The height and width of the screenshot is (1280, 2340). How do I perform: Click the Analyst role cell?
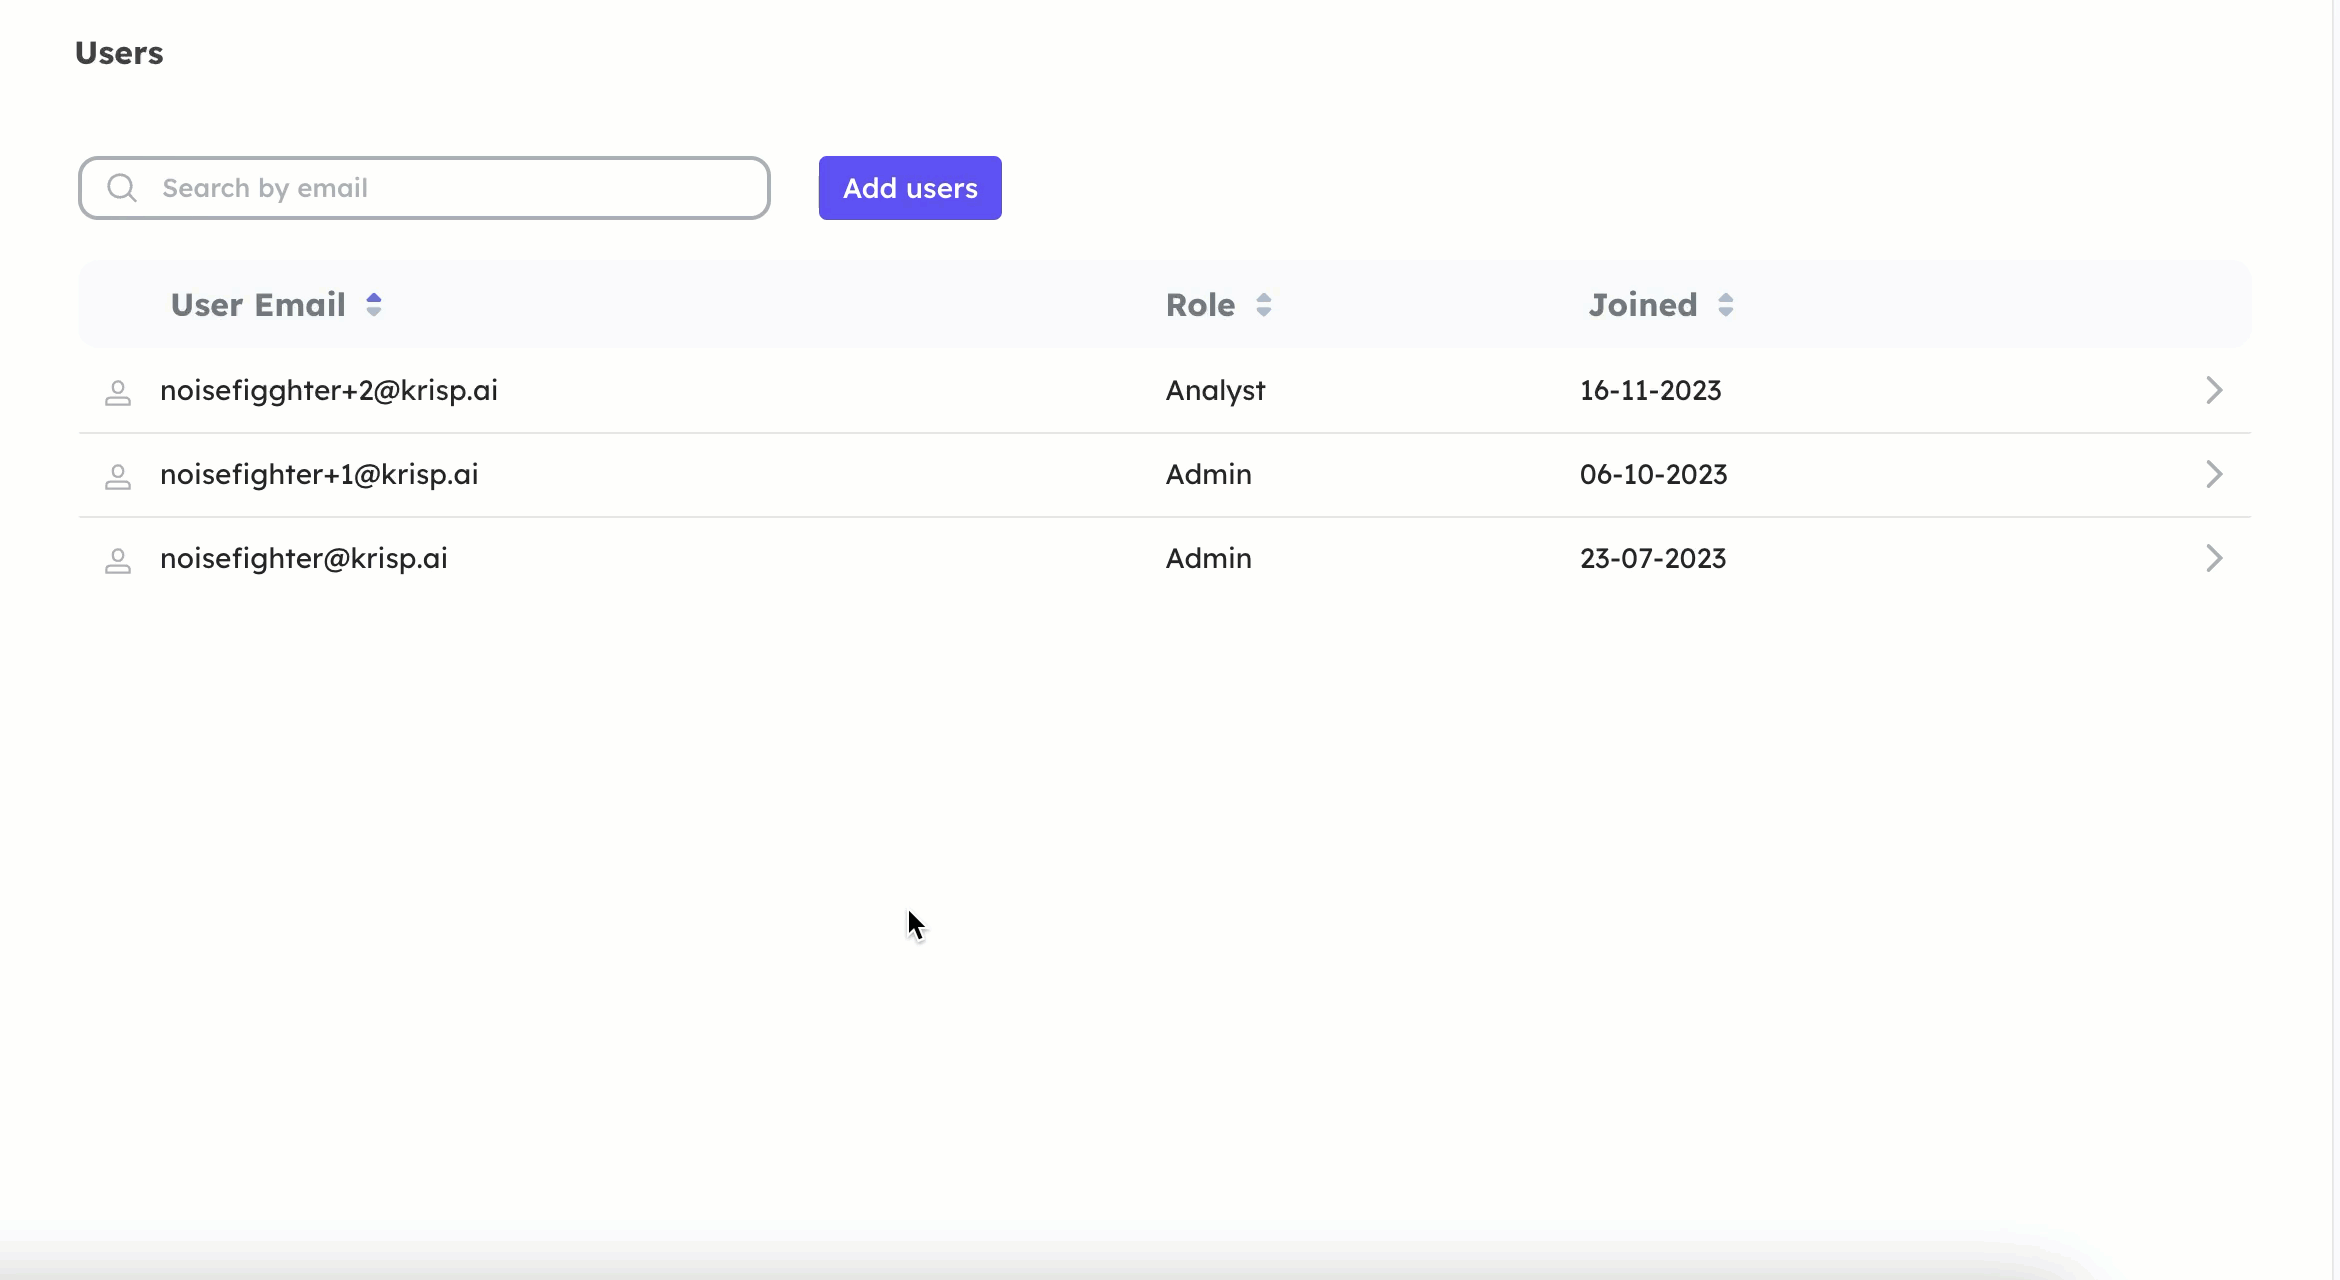tap(1215, 391)
